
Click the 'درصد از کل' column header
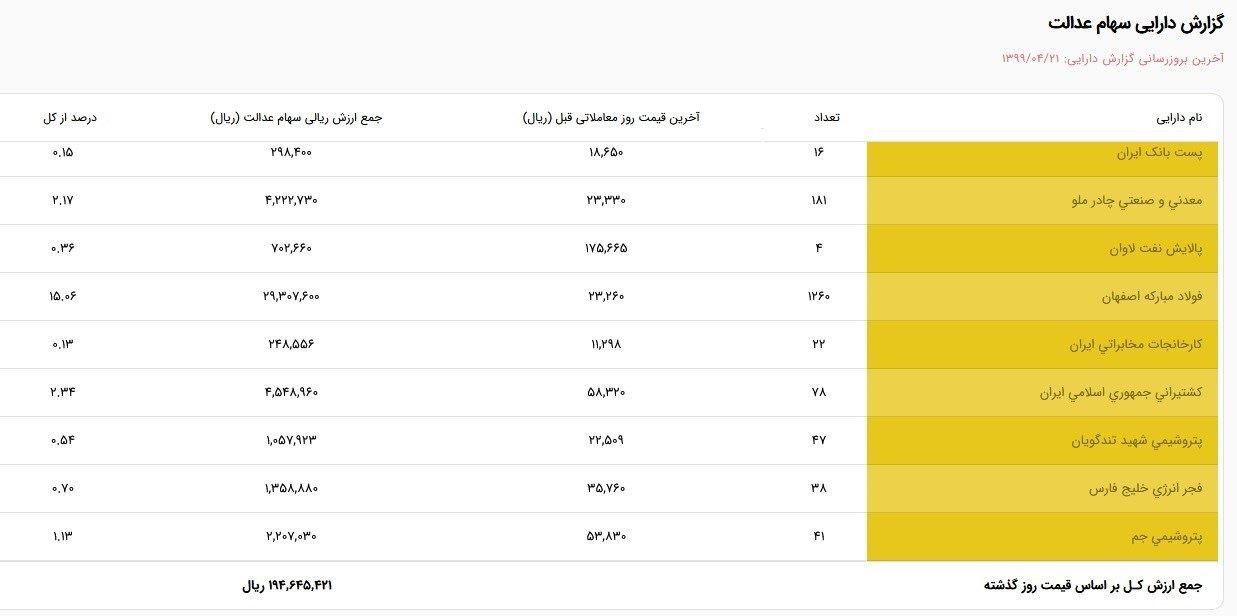point(70,118)
